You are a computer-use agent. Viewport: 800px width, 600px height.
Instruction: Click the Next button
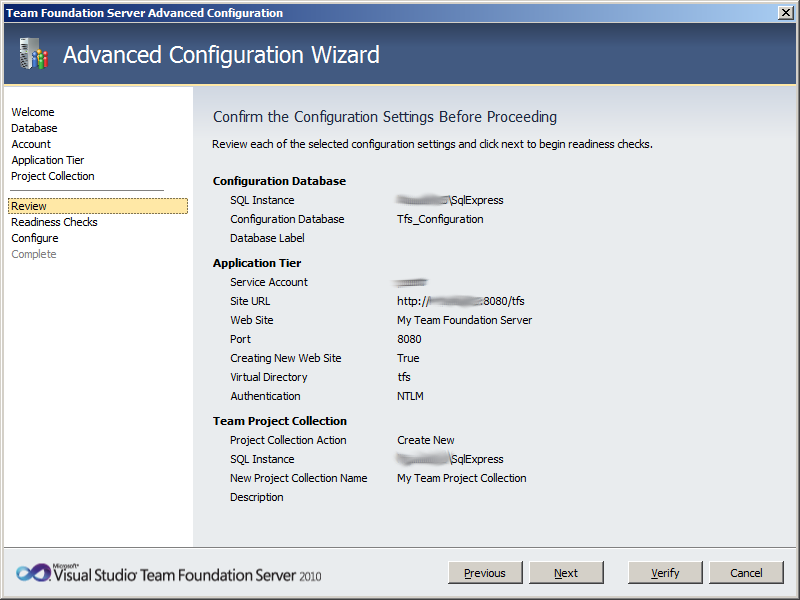566,572
